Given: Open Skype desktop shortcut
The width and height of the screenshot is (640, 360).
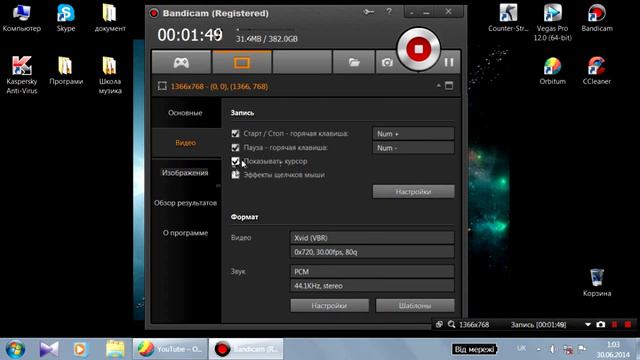Looking at the screenshot, I should [x=66, y=18].
